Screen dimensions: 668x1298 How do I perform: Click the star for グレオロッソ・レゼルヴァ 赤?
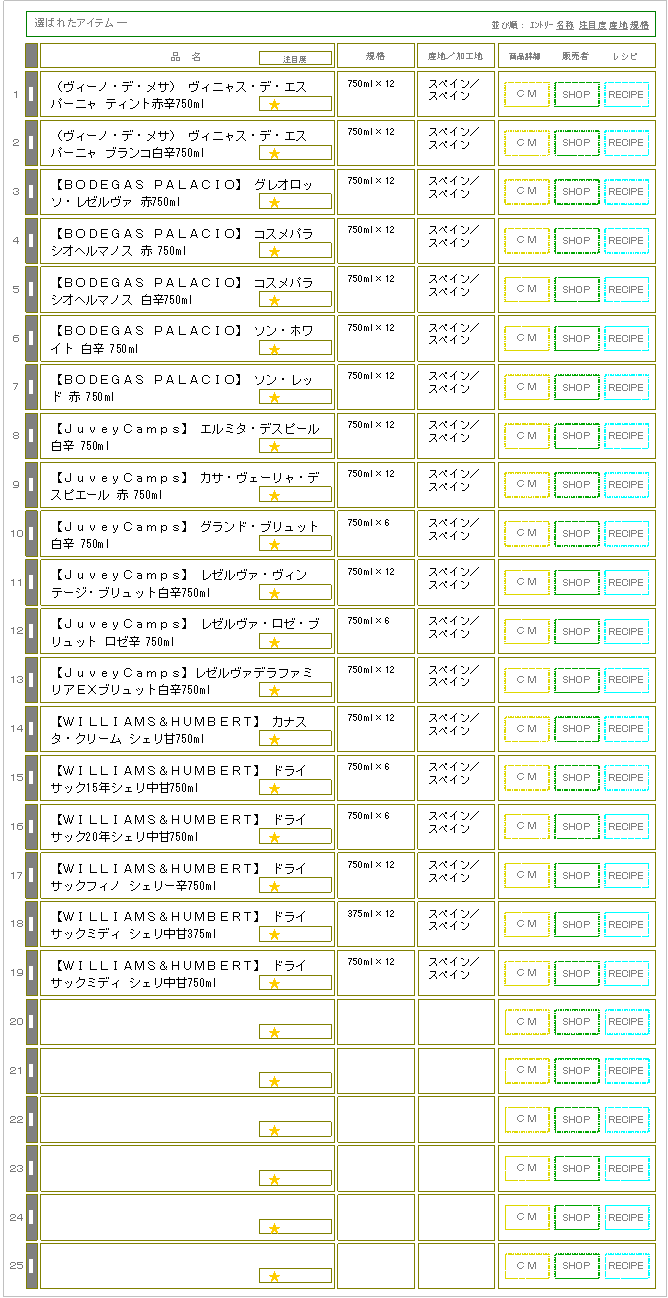tap(274, 202)
